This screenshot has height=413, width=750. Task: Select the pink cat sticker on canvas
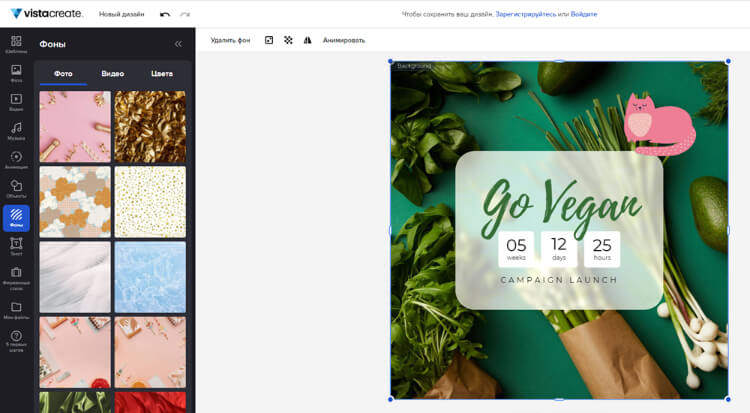[x=660, y=124]
